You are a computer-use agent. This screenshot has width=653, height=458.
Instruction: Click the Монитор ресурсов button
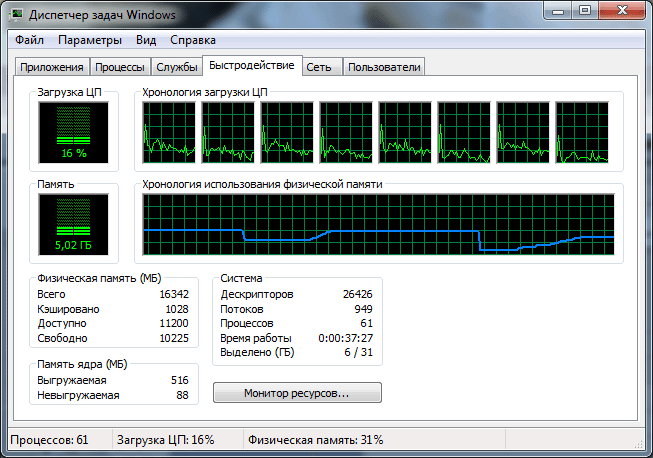click(x=297, y=393)
